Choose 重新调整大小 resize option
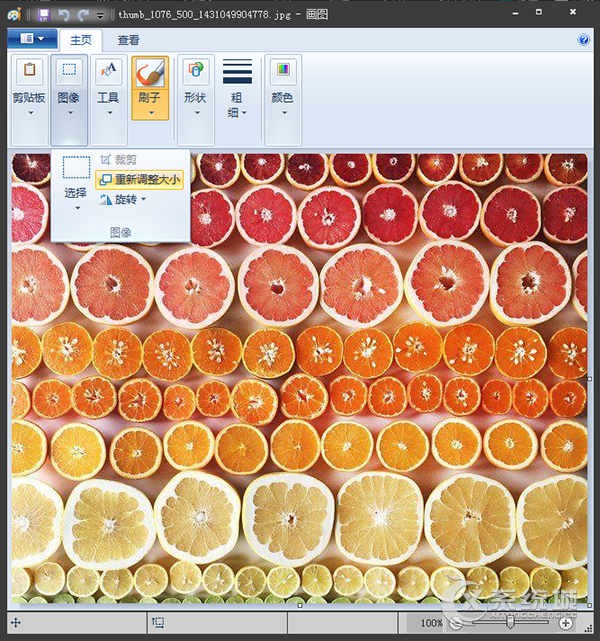The width and height of the screenshot is (600, 641). [139, 179]
